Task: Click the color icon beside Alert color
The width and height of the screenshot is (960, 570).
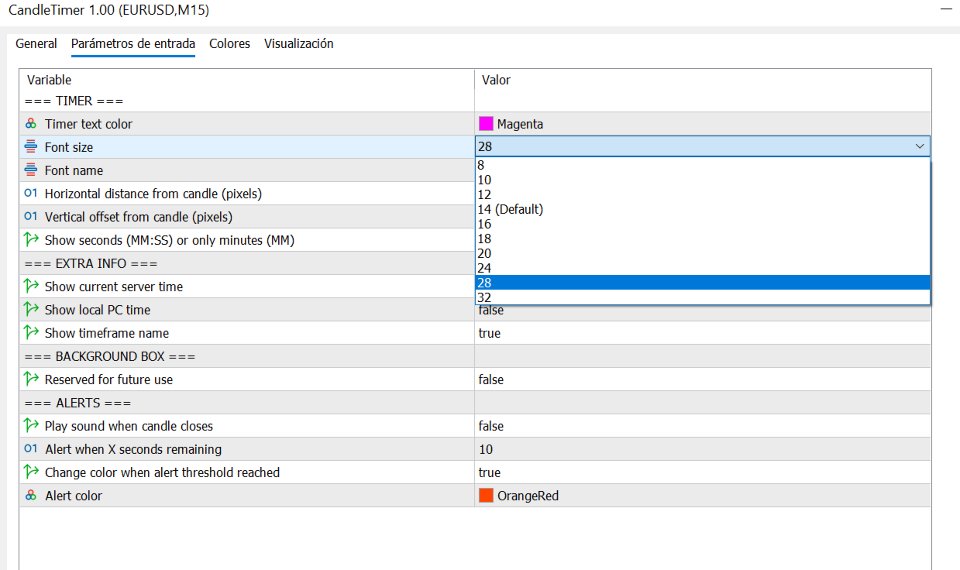Action: point(31,495)
